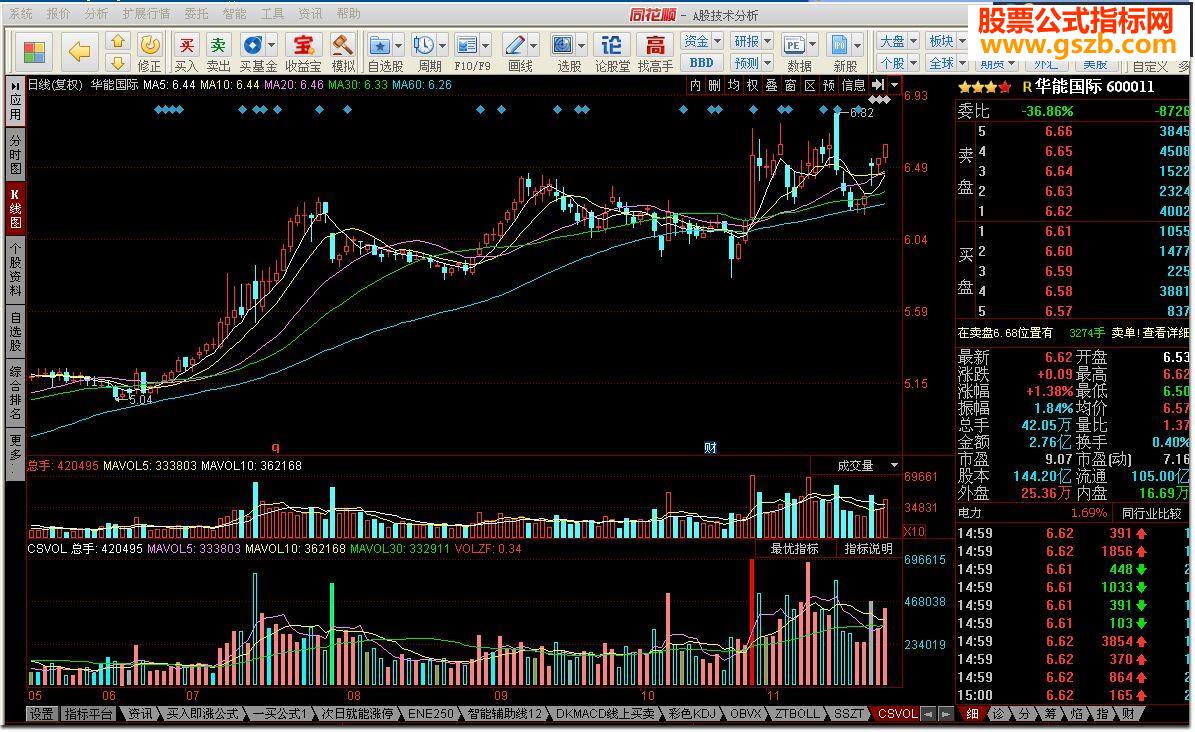Expand the 画线 dropdown arrow
This screenshot has height=732, width=1195.
[x=533, y=45]
